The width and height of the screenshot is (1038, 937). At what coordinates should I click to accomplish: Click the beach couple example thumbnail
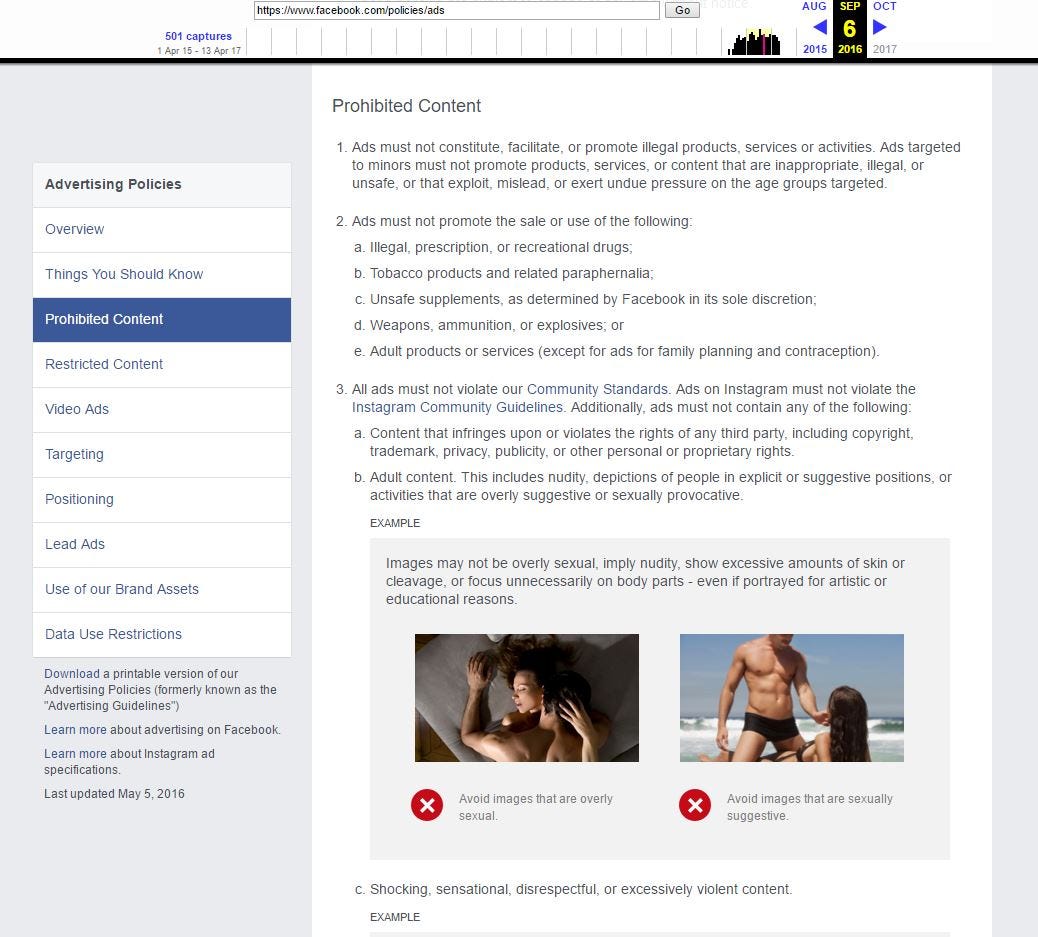coord(791,697)
